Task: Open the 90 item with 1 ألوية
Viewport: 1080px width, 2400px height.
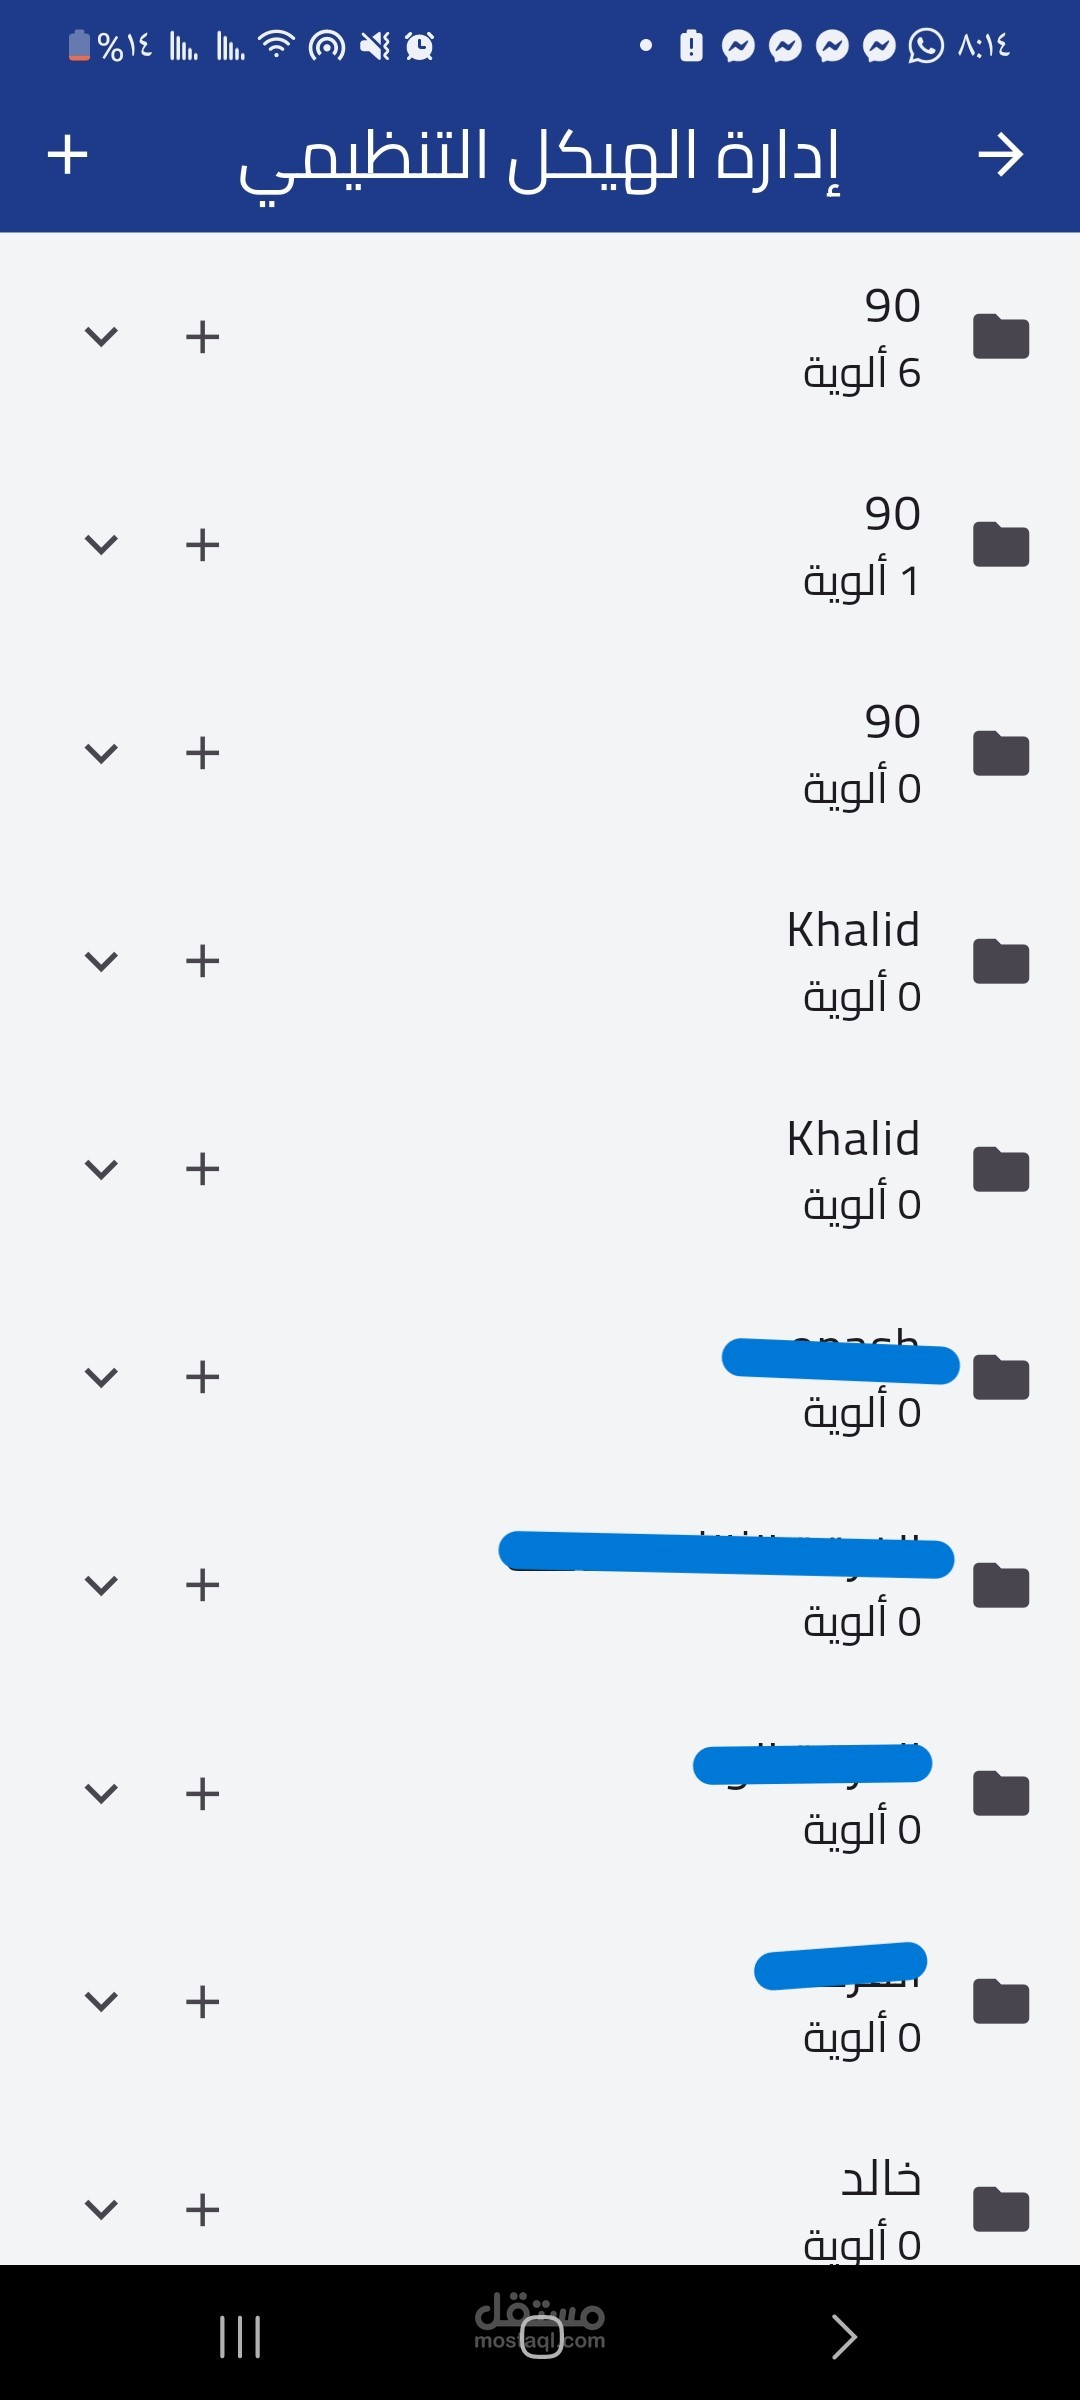Action: (x=540, y=545)
